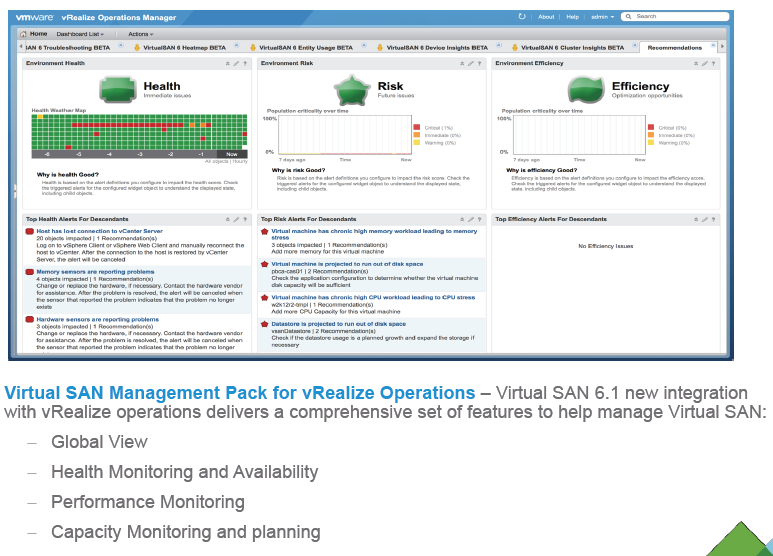773x556 pixels.
Task: Open the chronic high memory workload alert
Action: pyautogui.click(x=374, y=234)
